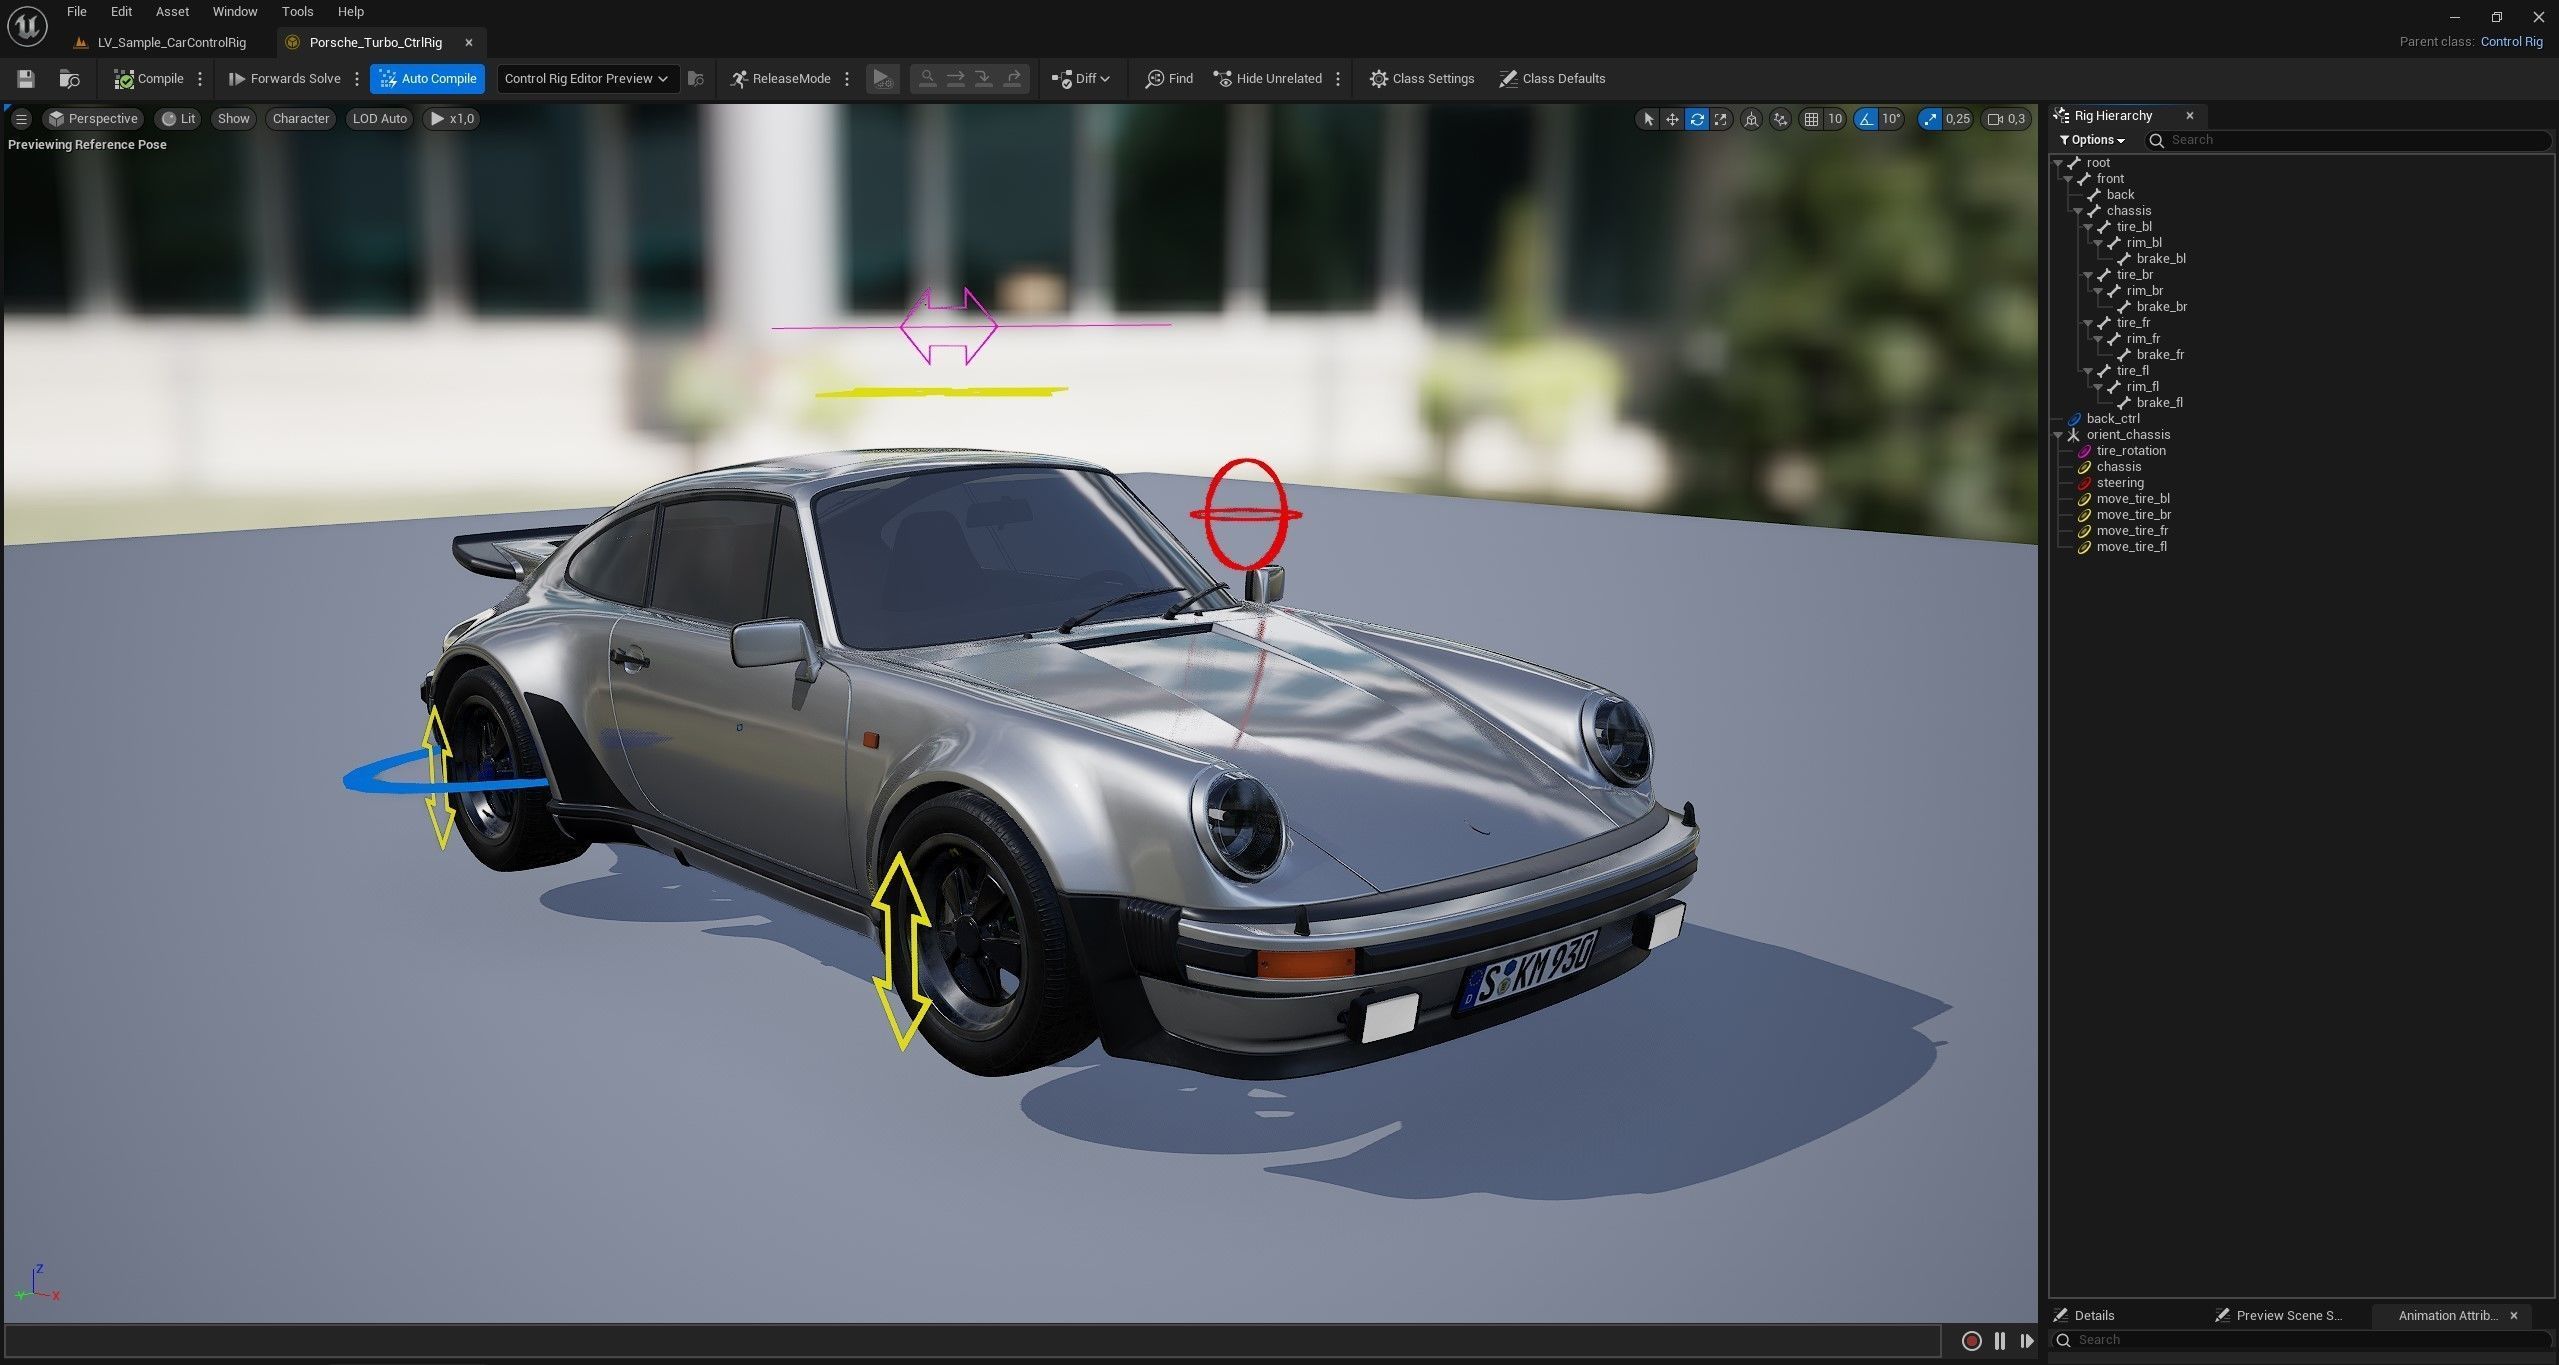Toggle world/local coordinate space icon
Screen dimensions: 2559x1365
coord(1752,119)
